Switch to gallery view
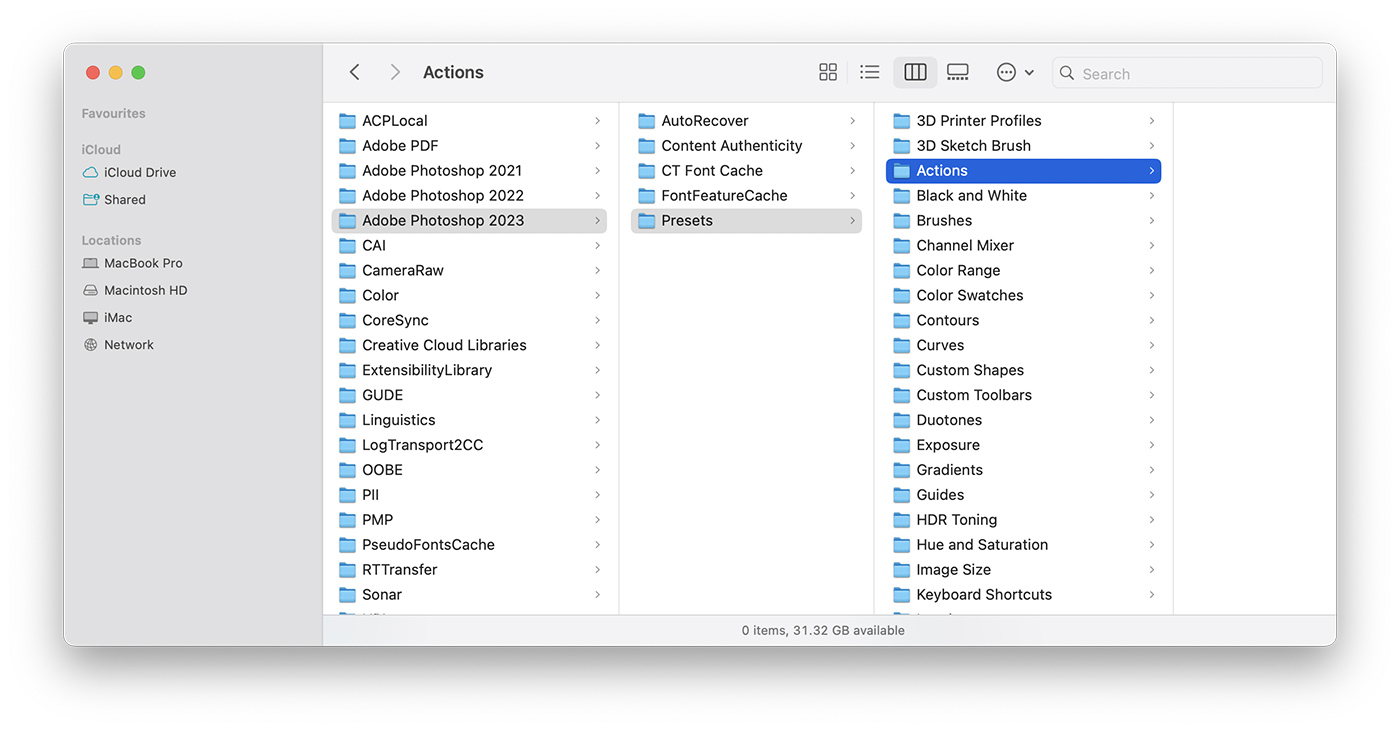Screen dimensions: 1400x730 point(958,72)
